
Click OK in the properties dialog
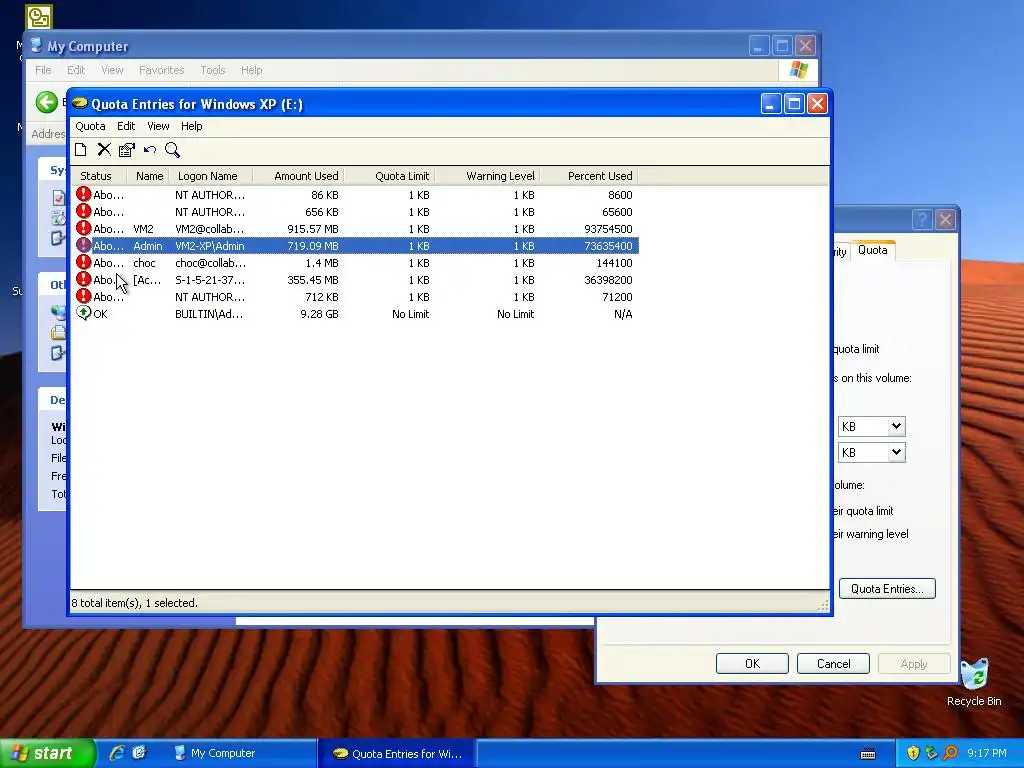click(752, 664)
